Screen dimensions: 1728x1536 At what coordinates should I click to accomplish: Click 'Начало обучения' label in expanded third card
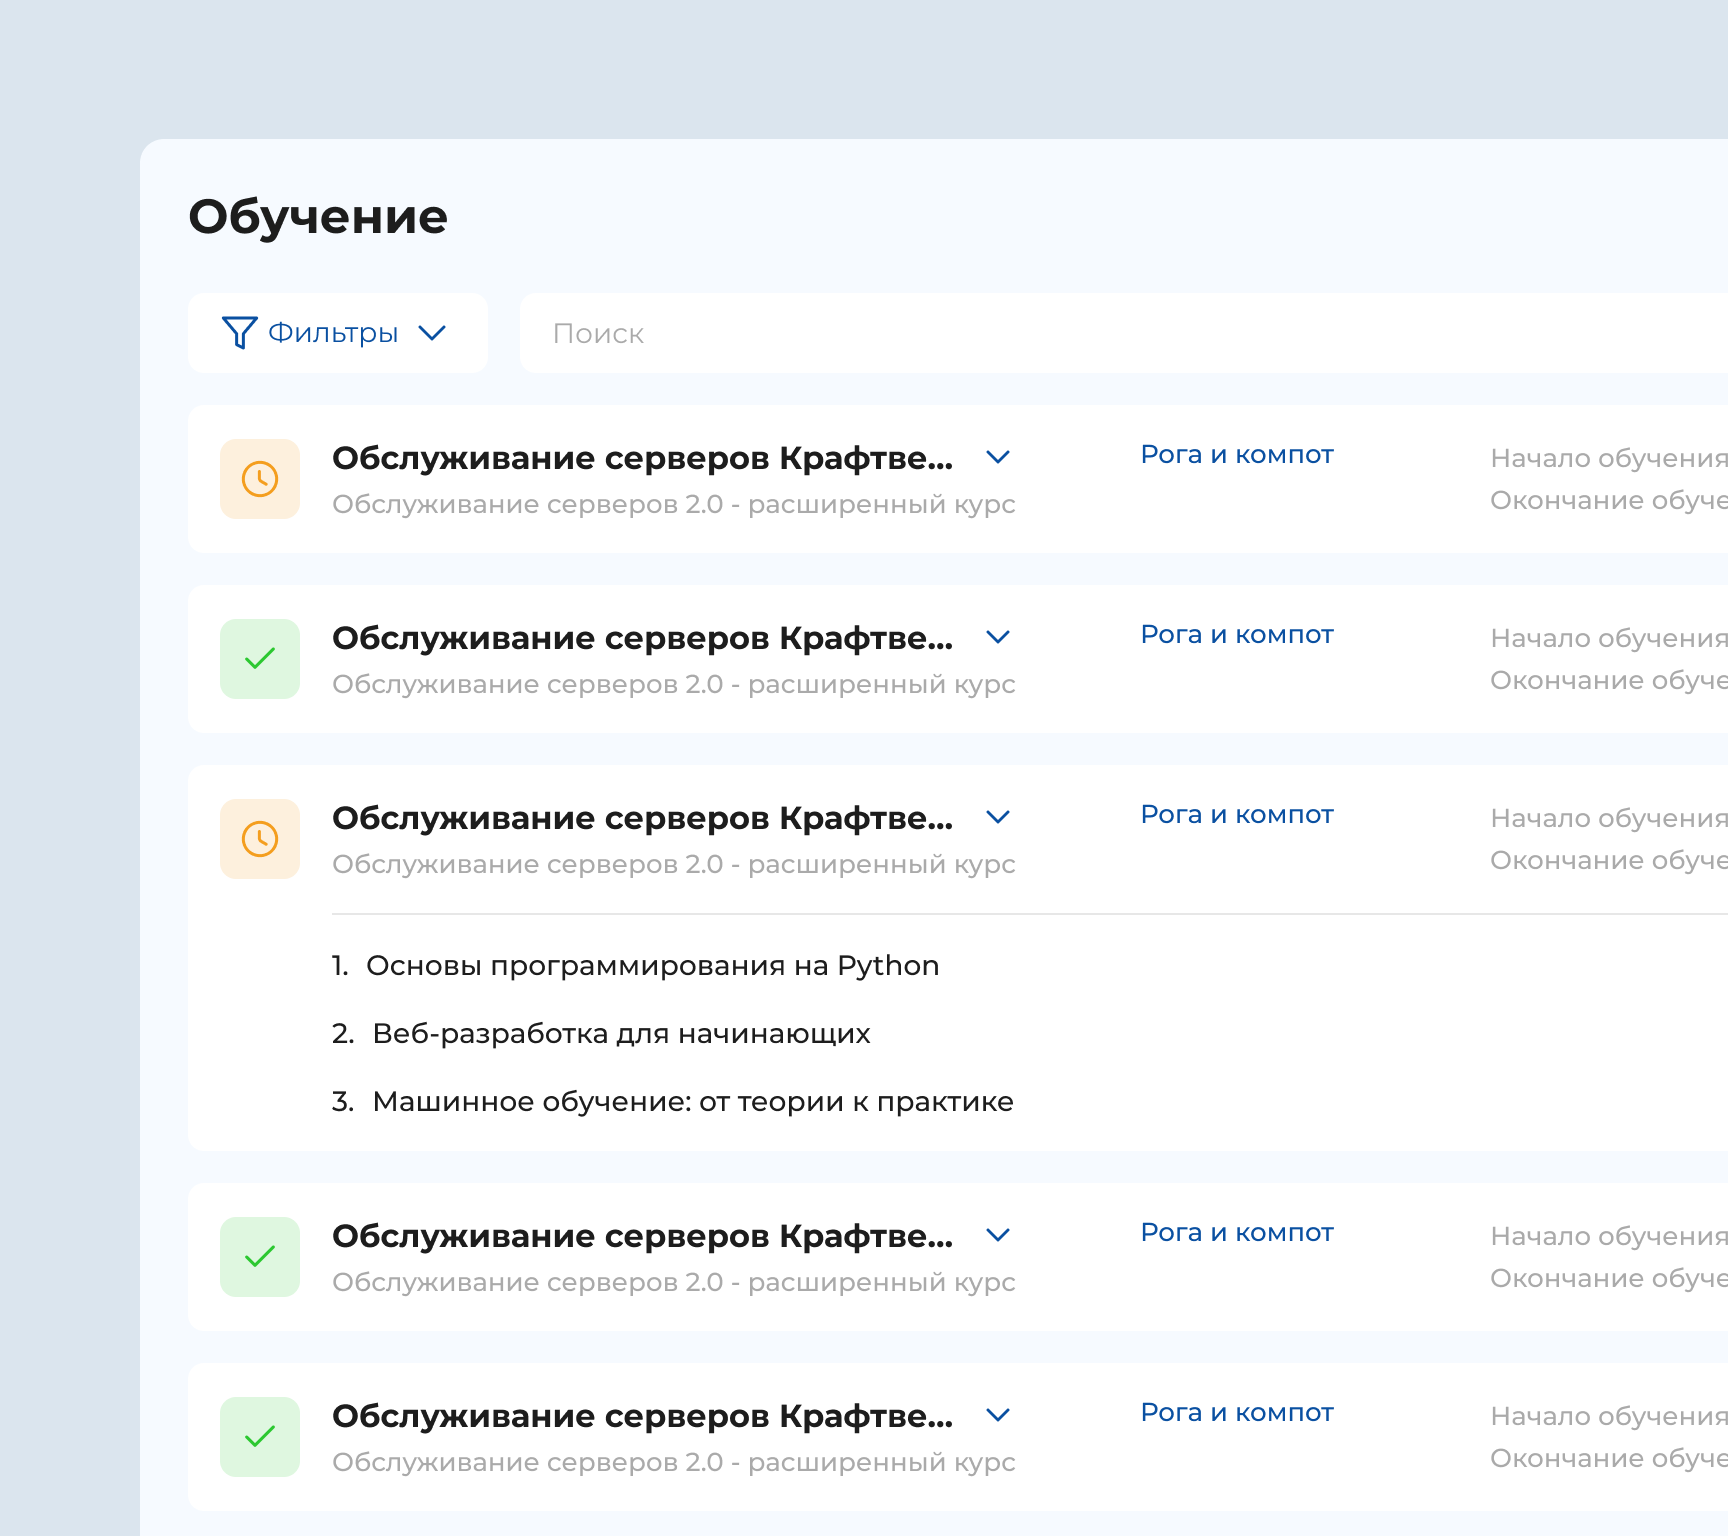click(x=1609, y=818)
